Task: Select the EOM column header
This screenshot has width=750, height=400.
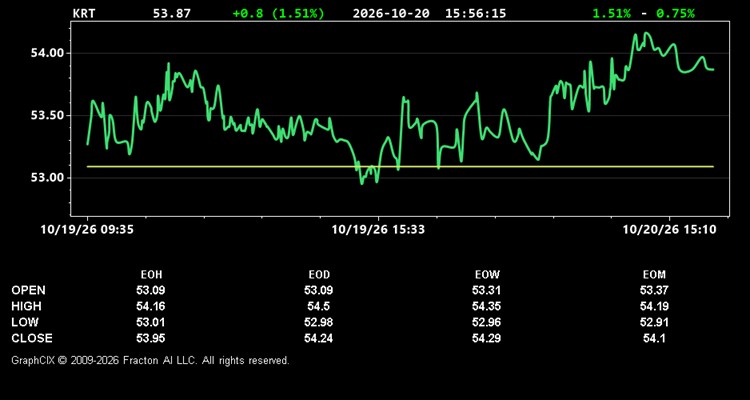Action: coord(654,275)
